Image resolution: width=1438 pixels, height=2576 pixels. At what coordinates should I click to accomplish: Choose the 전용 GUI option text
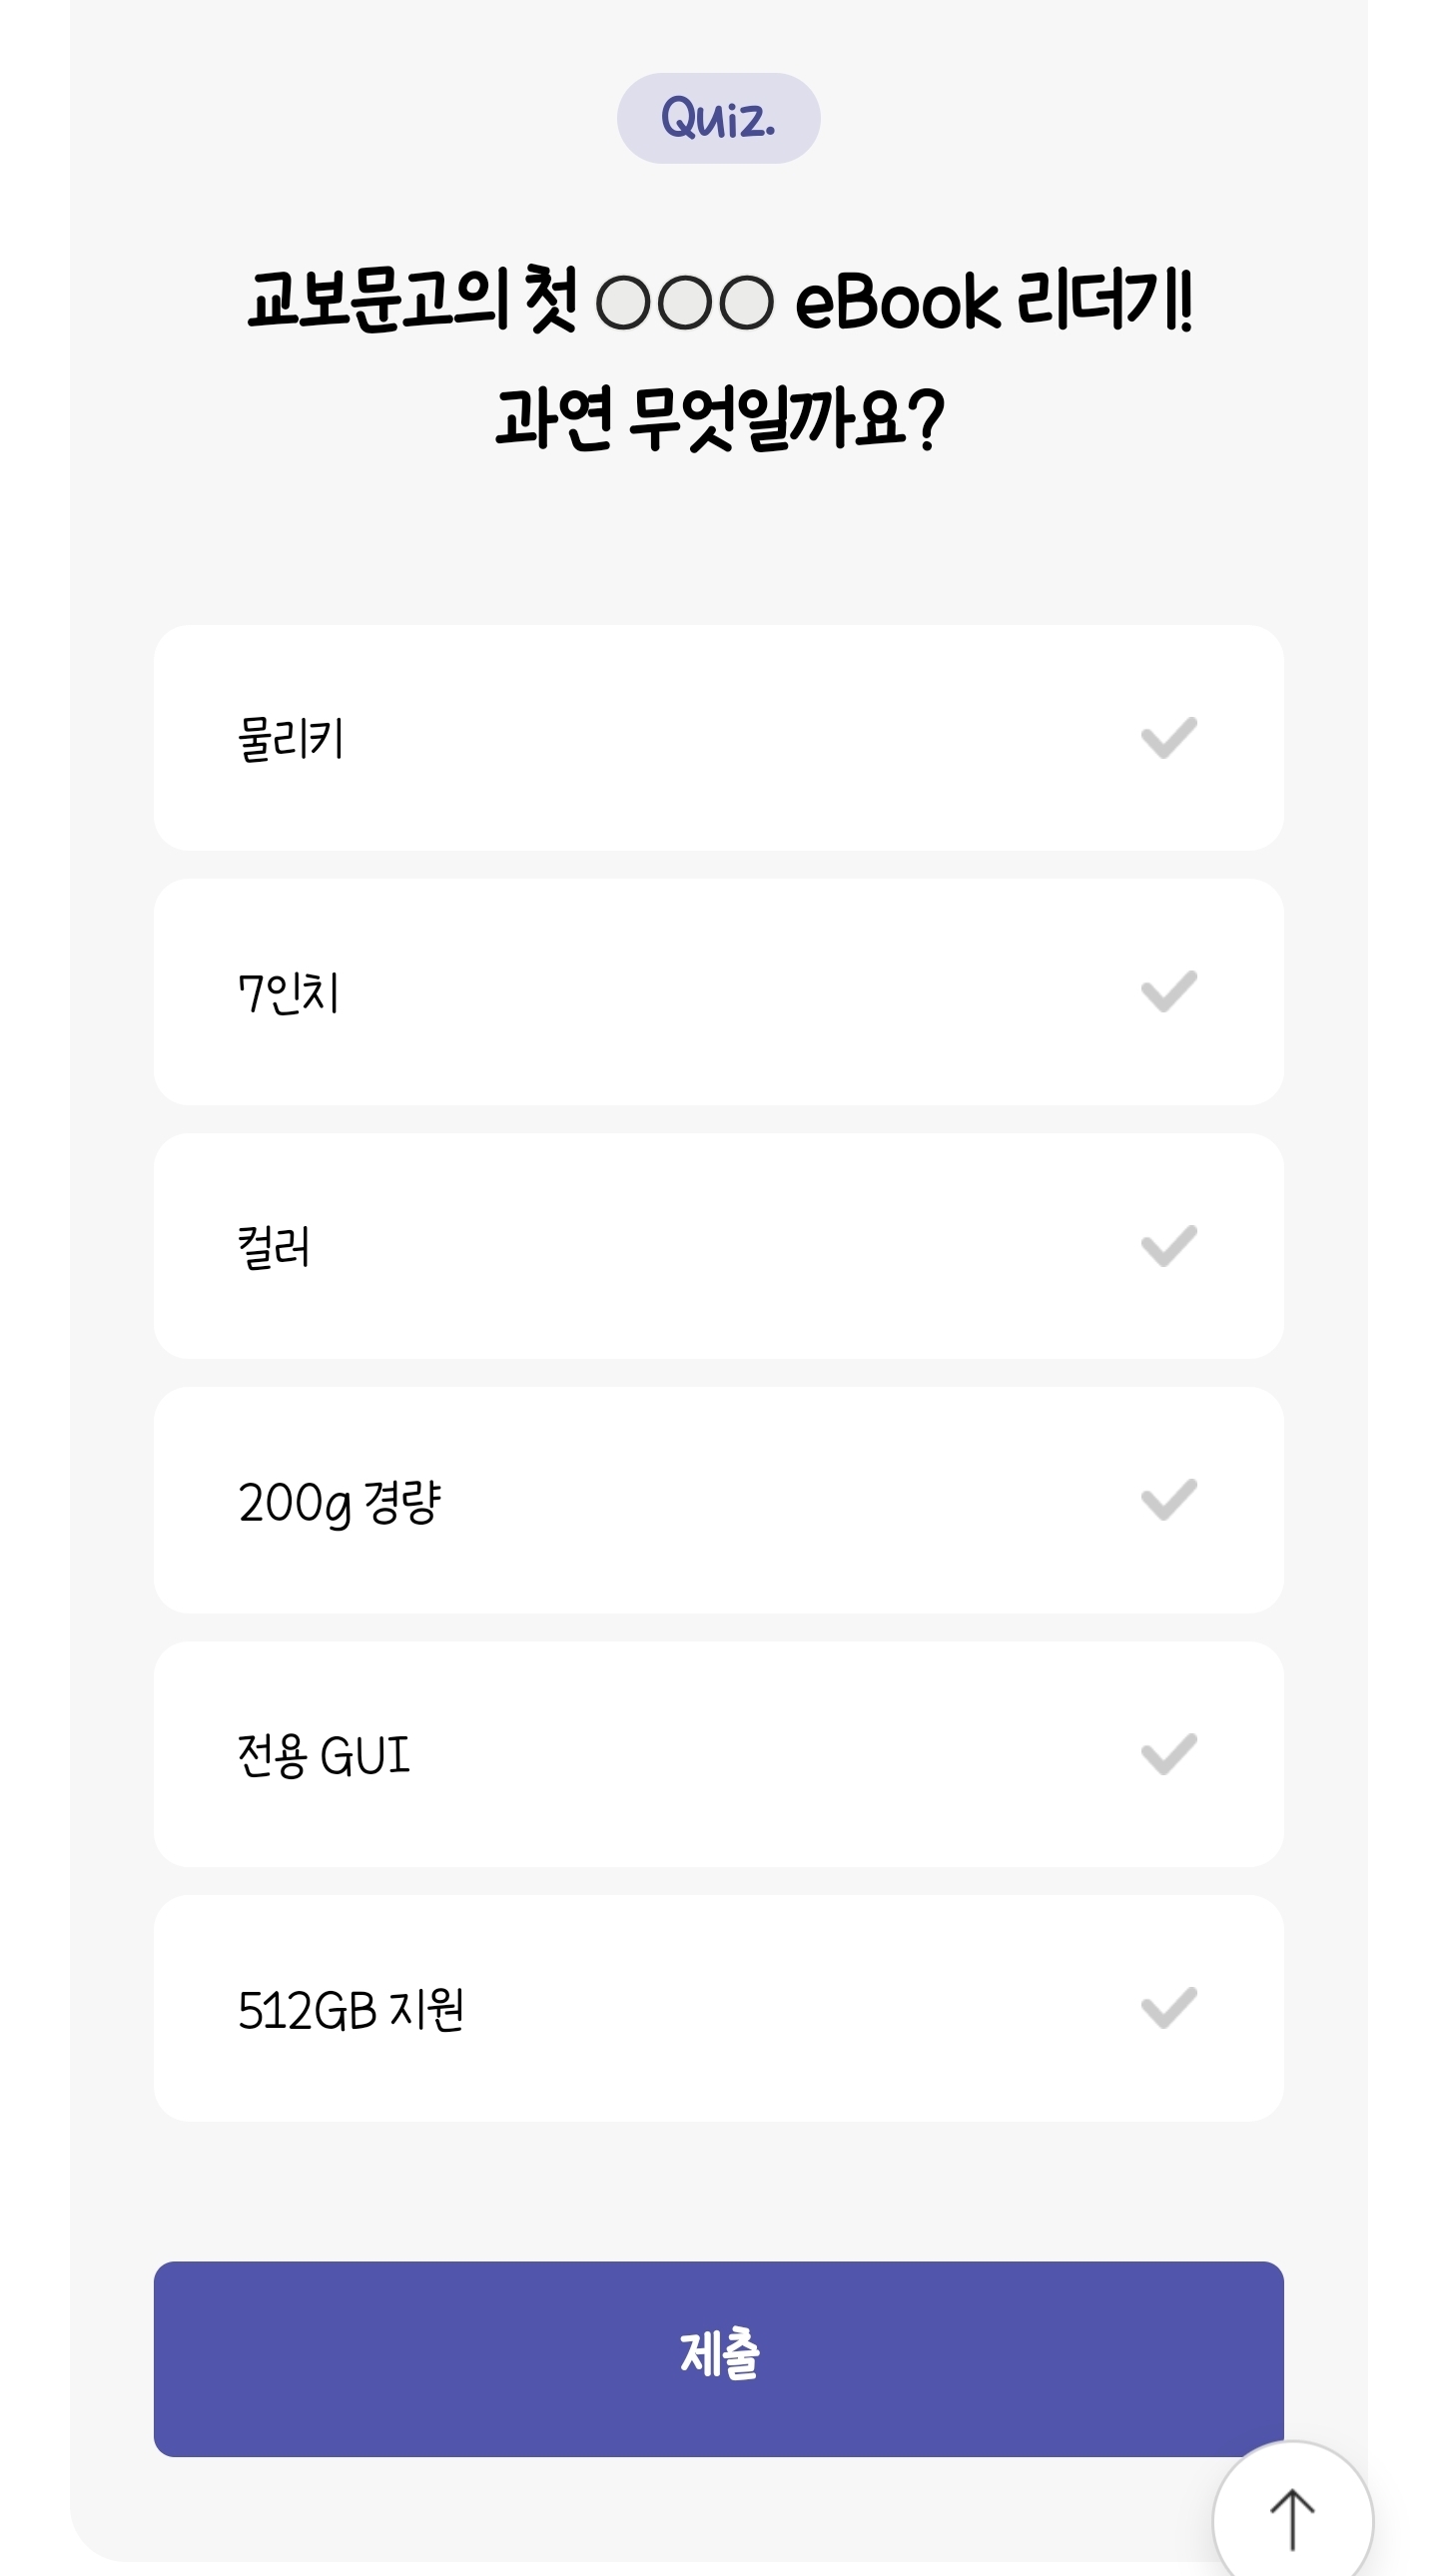click(323, 1756)
